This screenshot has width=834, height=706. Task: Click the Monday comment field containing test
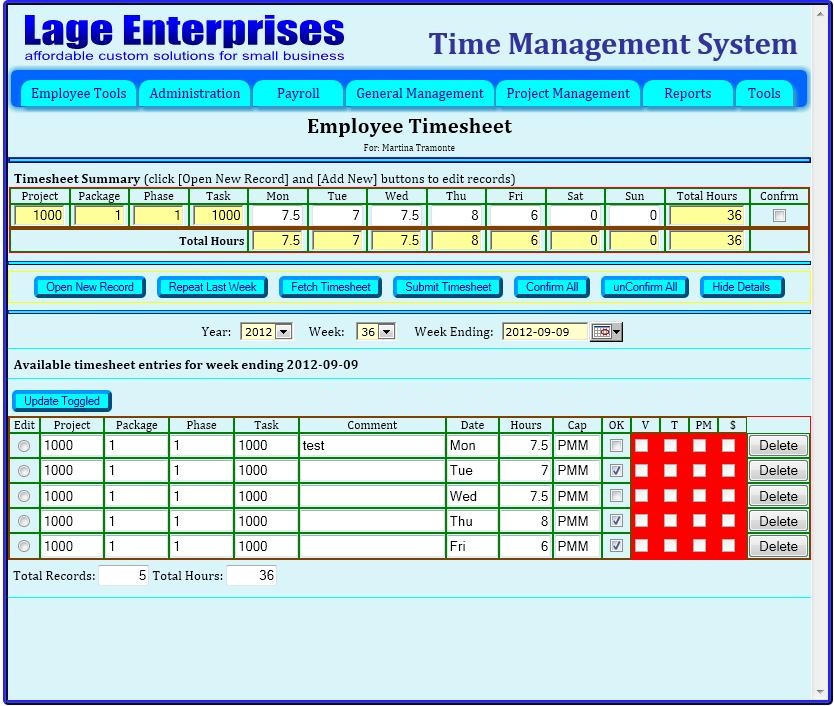(372, 445)
